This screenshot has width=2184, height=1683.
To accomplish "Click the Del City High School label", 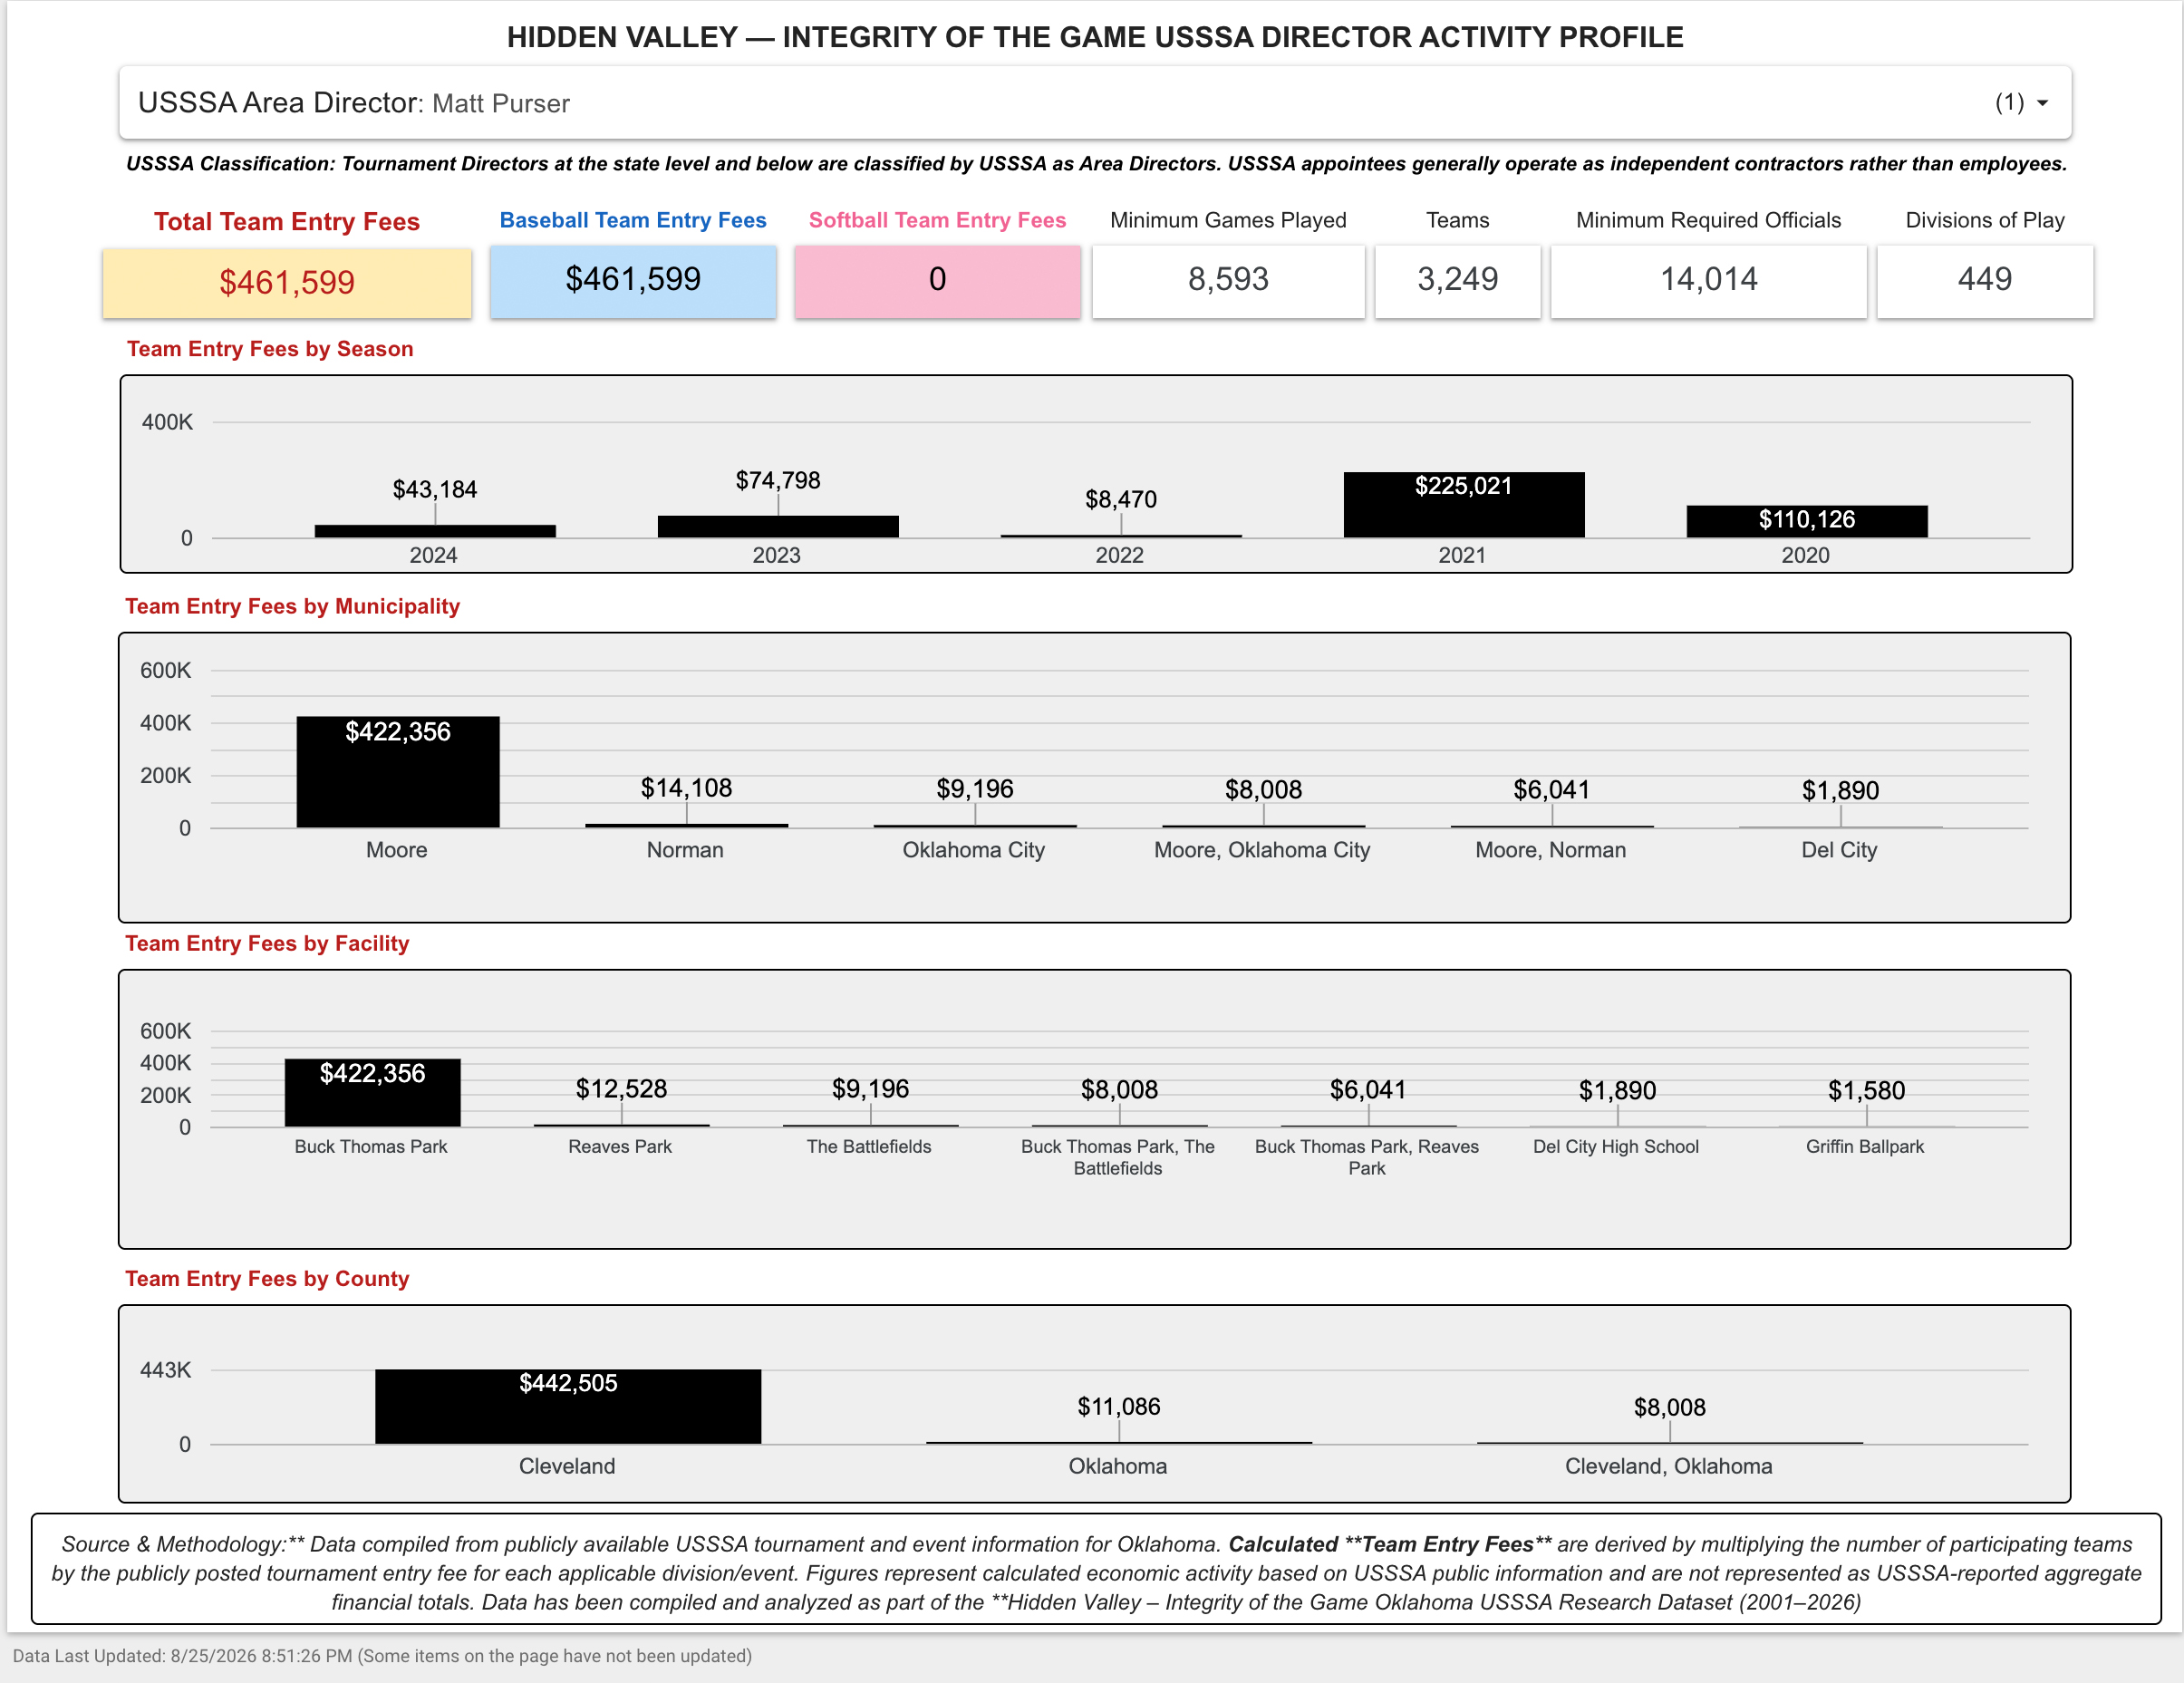I will click(x=1616, y=1147).
